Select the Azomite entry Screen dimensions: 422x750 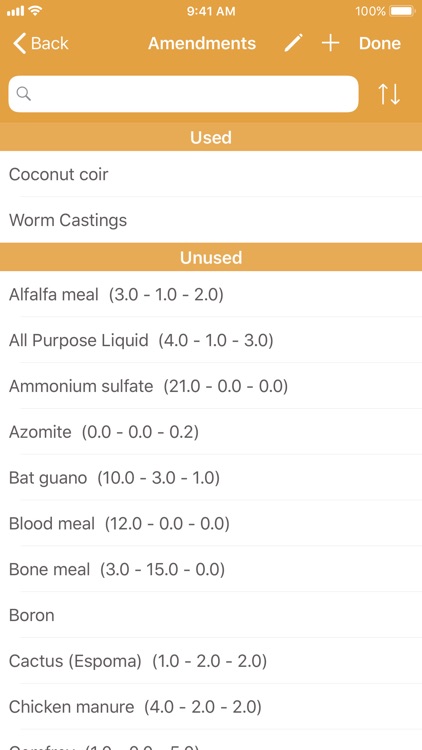coord(211,432)
